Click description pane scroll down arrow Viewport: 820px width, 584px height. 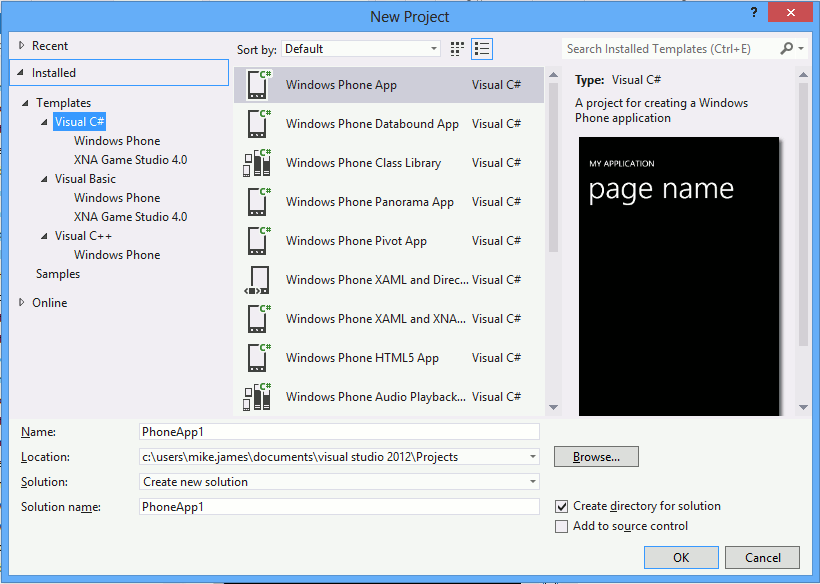(x=804, y=407)
